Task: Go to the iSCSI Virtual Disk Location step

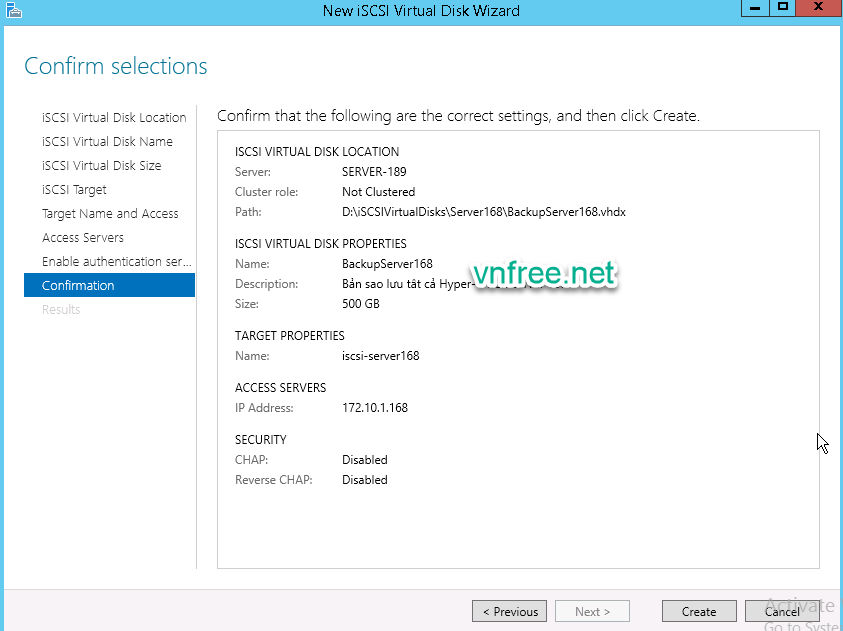Action: click(114, 118)
